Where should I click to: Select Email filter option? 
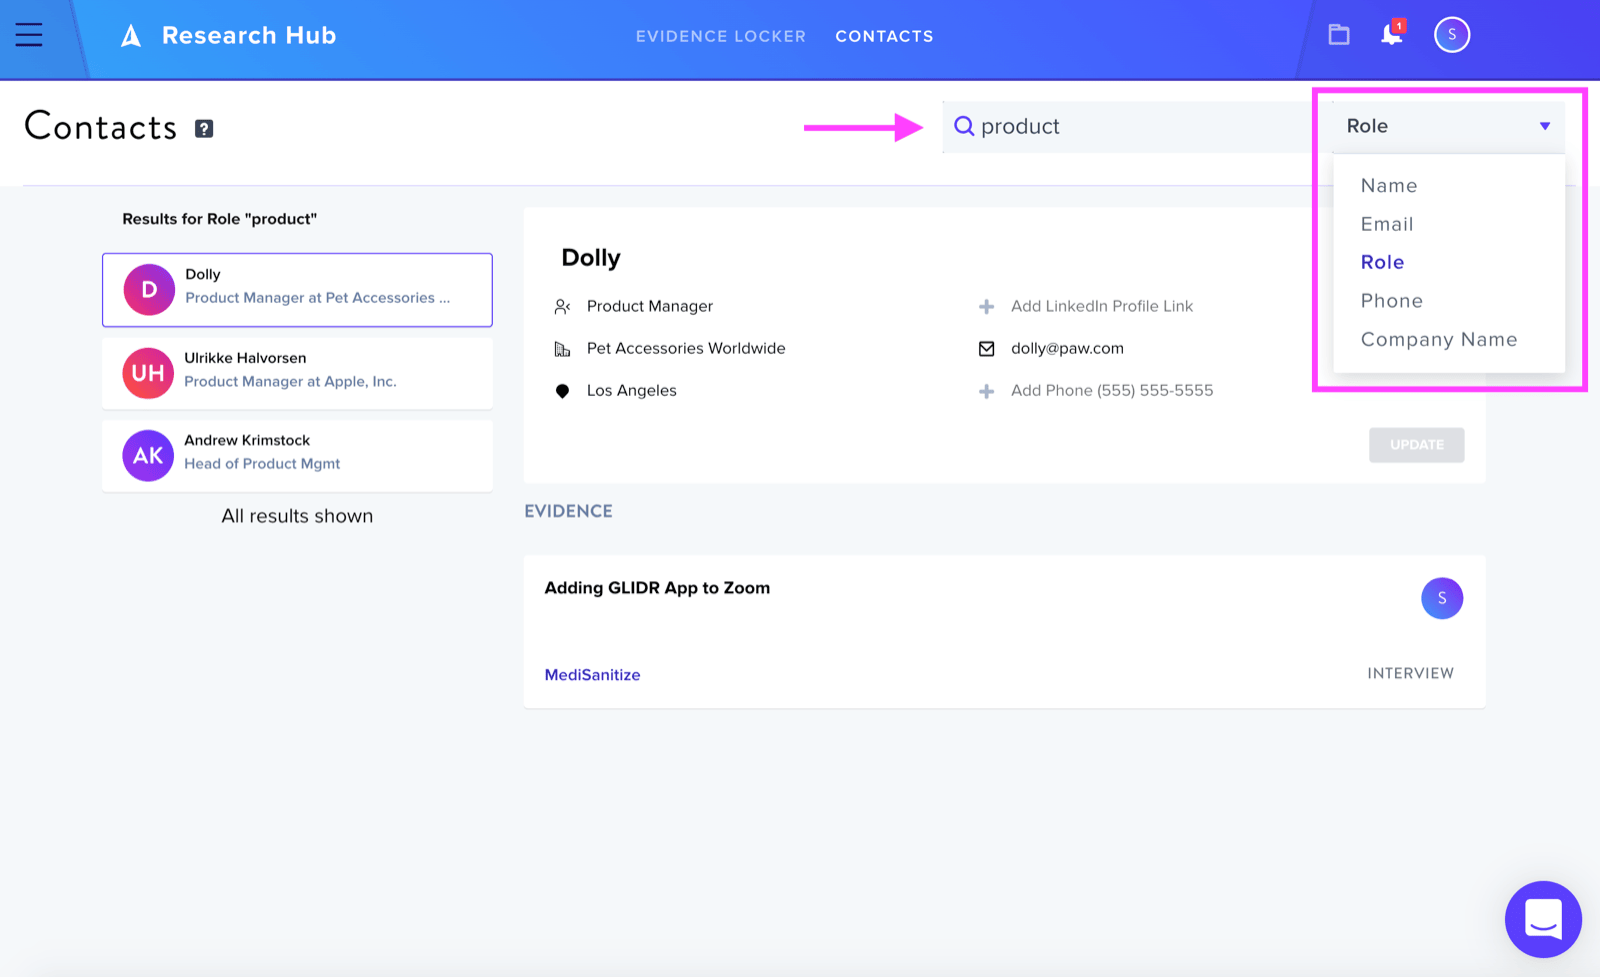click(x=1386, y=224)
